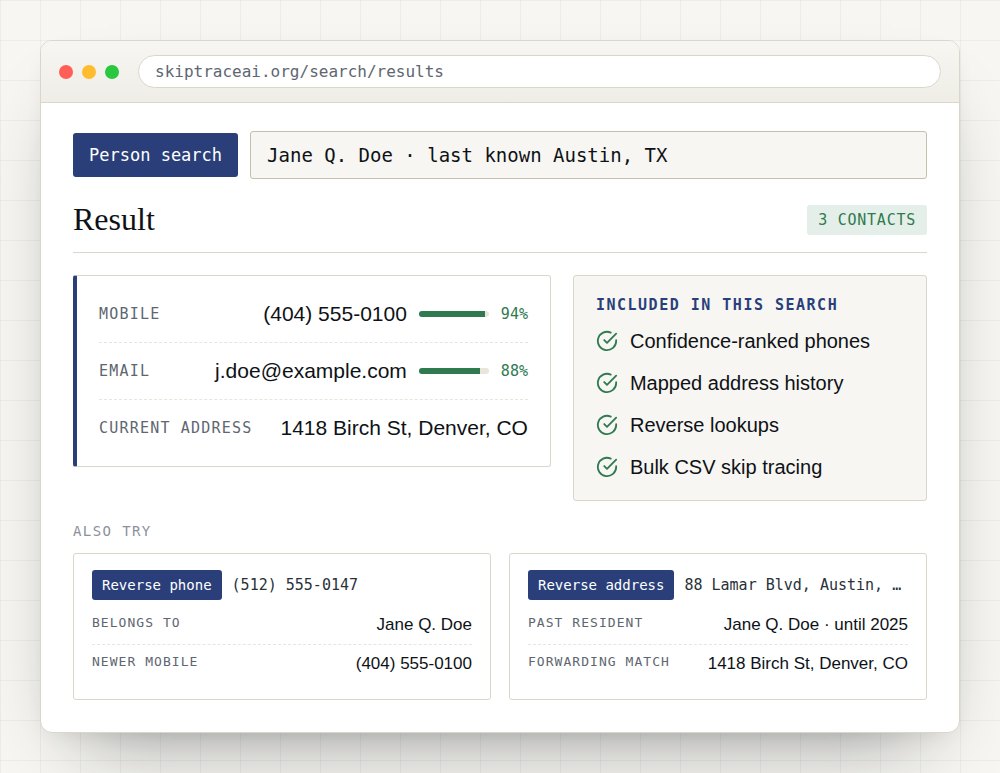Click the Mapped address history text
The width and height of the screenshot is (1000, 773).
pyautogui.click(x=736, y=383)
